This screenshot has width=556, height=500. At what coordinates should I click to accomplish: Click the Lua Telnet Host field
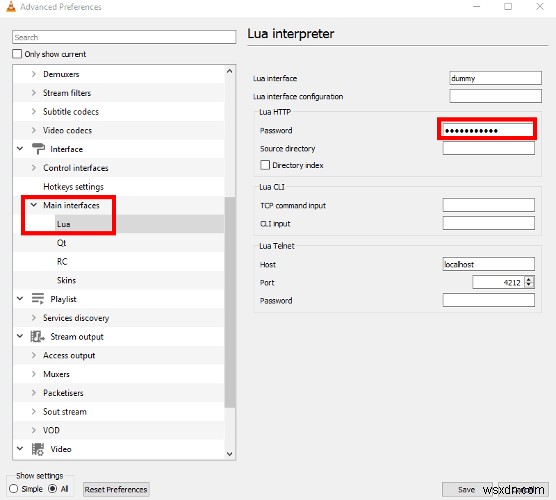click(489, 264)
